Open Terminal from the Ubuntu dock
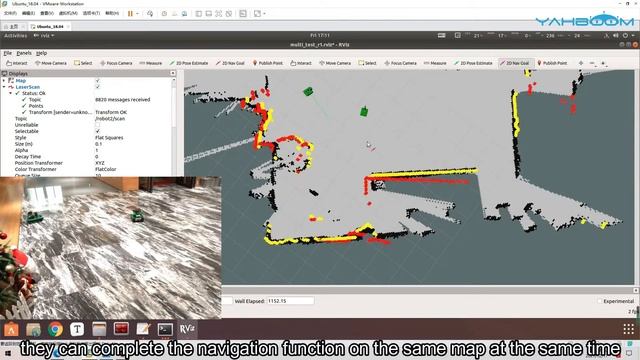Viewport: 640px width, 360px height. [x=165, y=329]
